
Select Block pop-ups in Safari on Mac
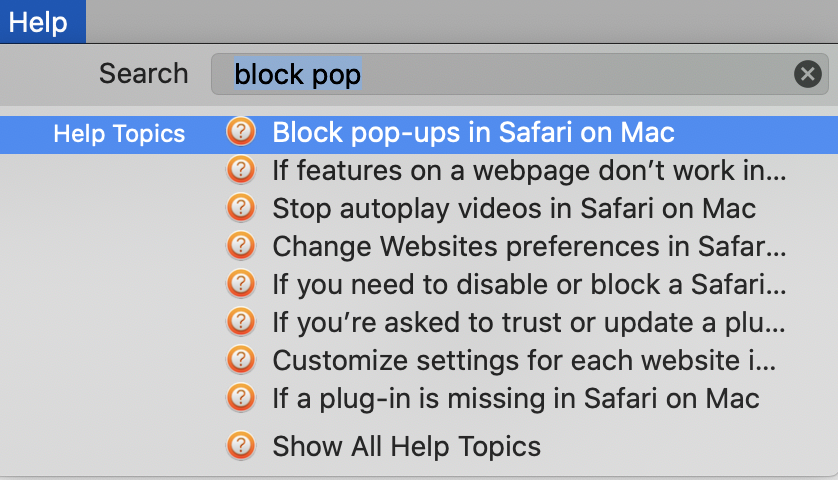tap(473, 132)
